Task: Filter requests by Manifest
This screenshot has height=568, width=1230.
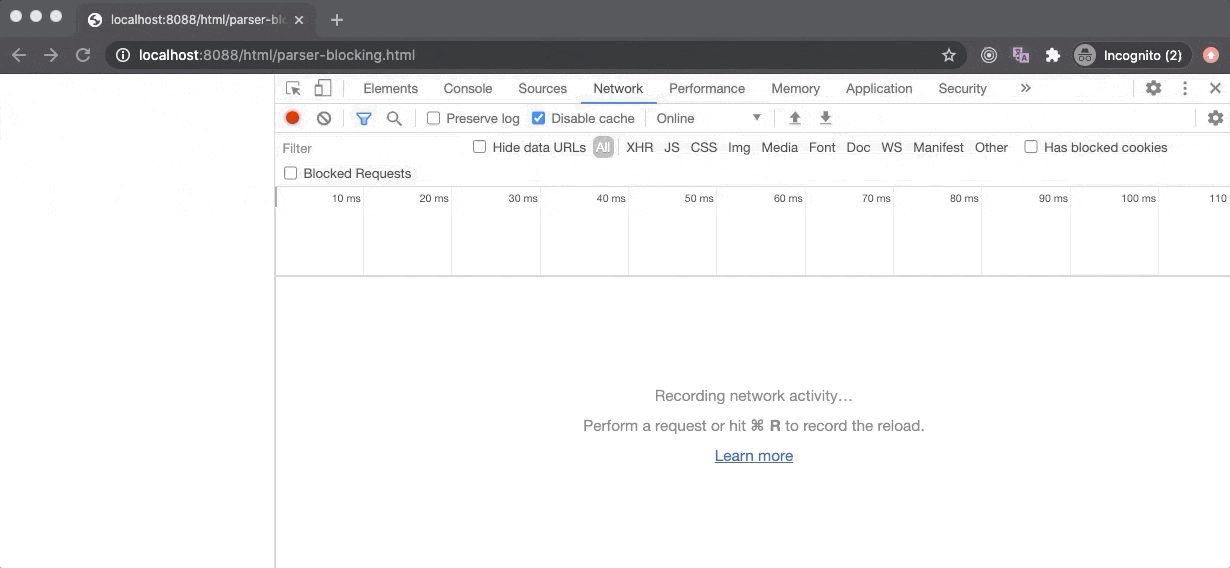Action: click(938, 147)
